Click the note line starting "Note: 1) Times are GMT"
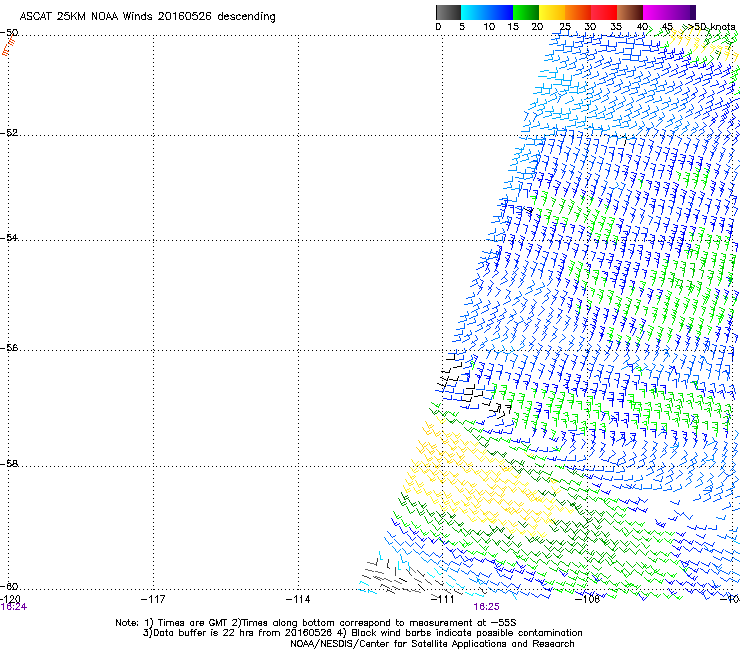 click(x=316, y=623)
